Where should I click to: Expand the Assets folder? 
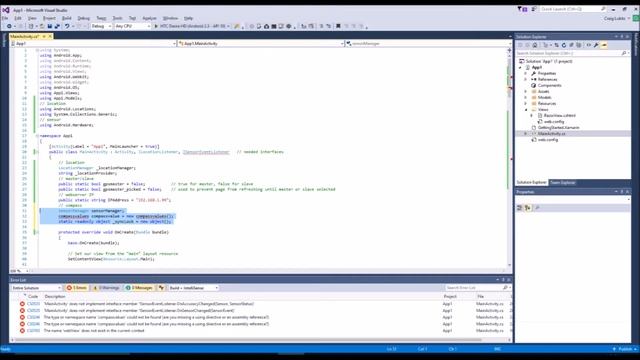(x=526, y=91)
